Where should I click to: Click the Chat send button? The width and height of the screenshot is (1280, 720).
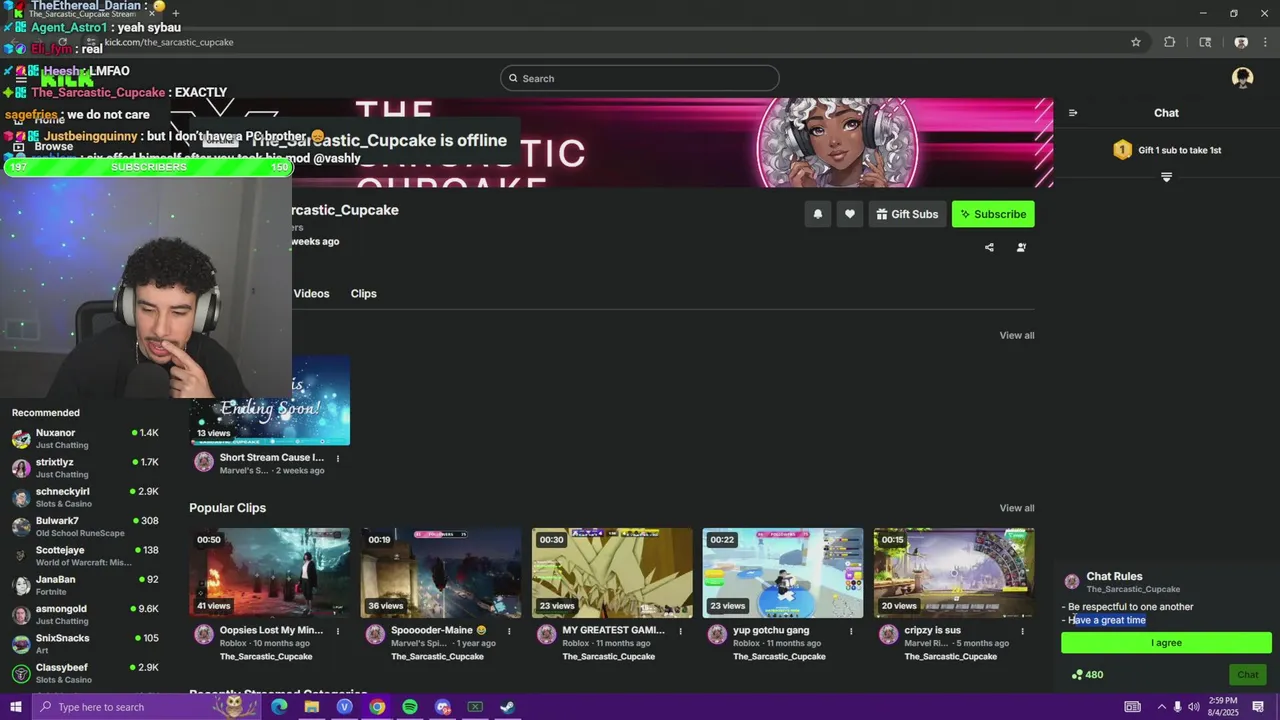coord(1247,675)
